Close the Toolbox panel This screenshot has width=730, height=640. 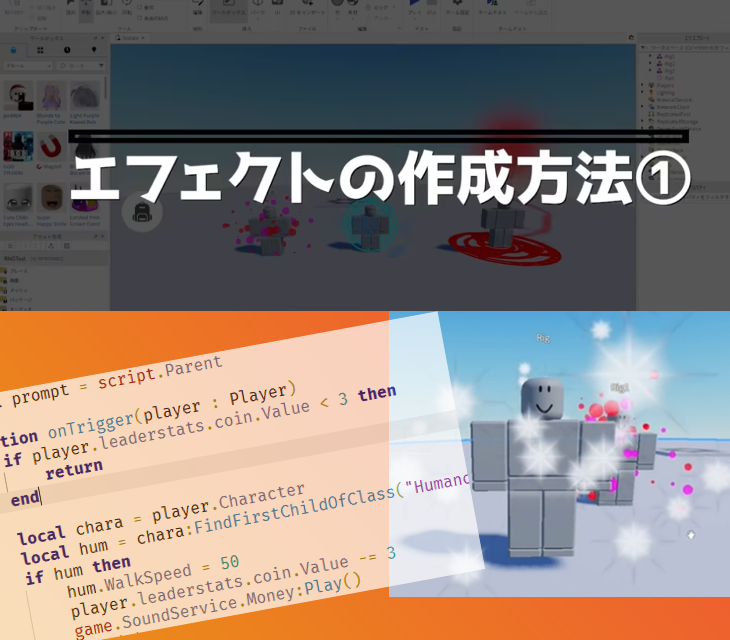tap(103, 38)
